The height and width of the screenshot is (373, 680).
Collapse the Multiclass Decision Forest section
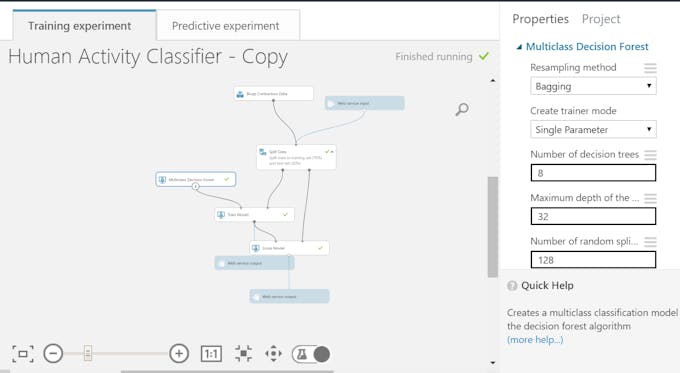519,47
